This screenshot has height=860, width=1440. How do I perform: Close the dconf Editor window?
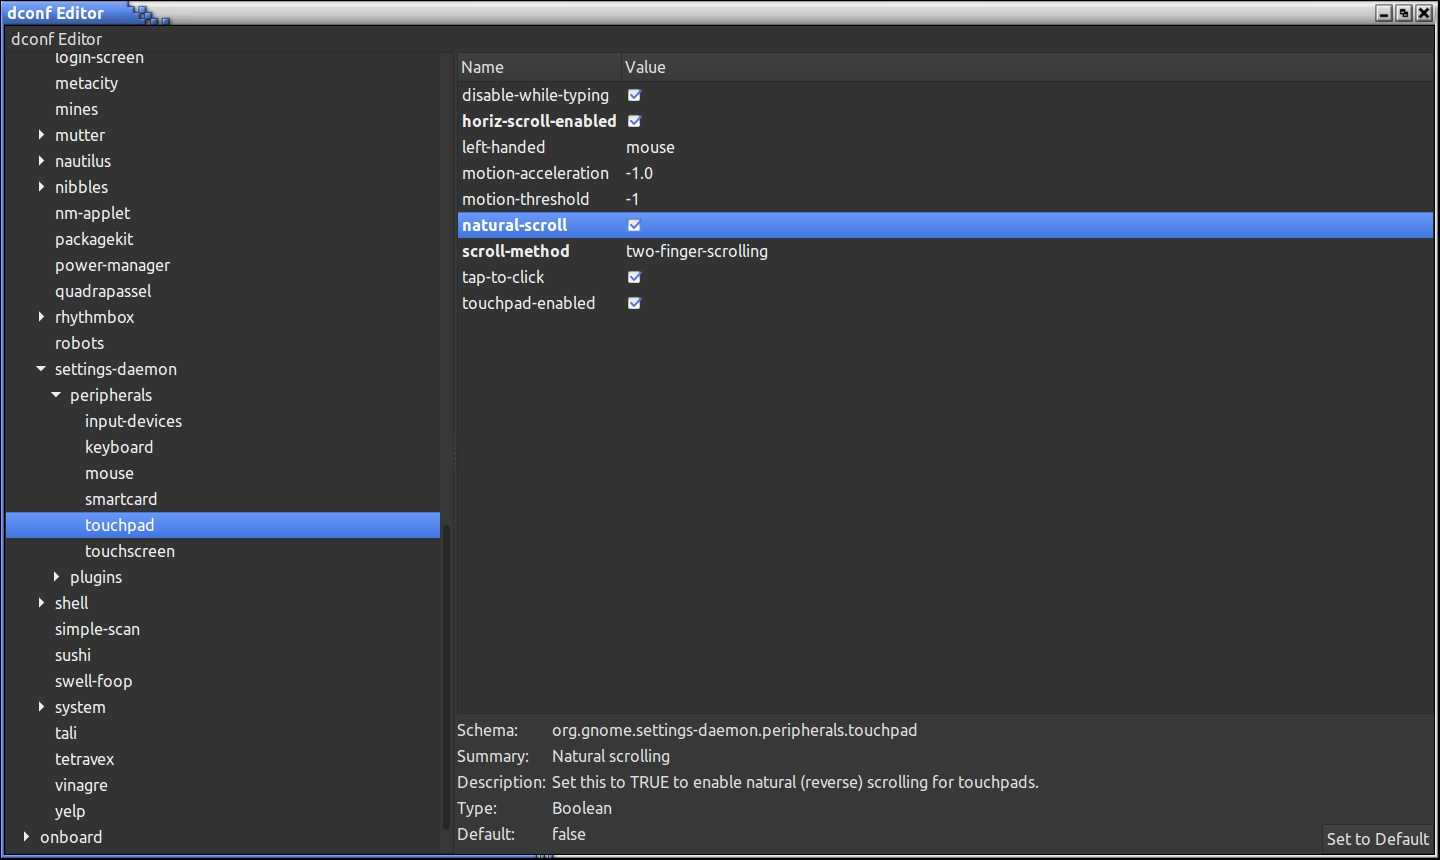(1424, 13)
